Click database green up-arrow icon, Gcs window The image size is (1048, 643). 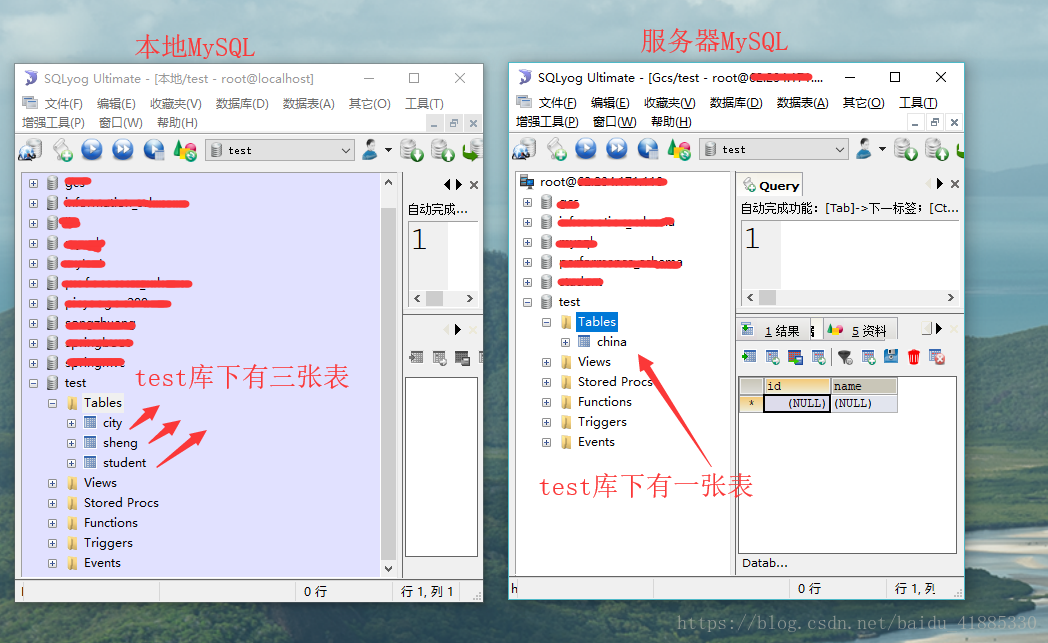pos(936,149)
